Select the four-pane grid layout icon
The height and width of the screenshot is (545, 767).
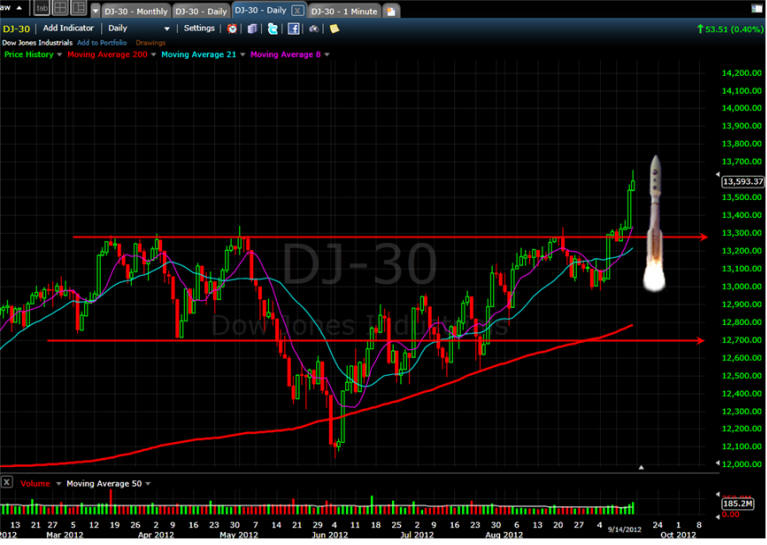(x=60, y=8)
